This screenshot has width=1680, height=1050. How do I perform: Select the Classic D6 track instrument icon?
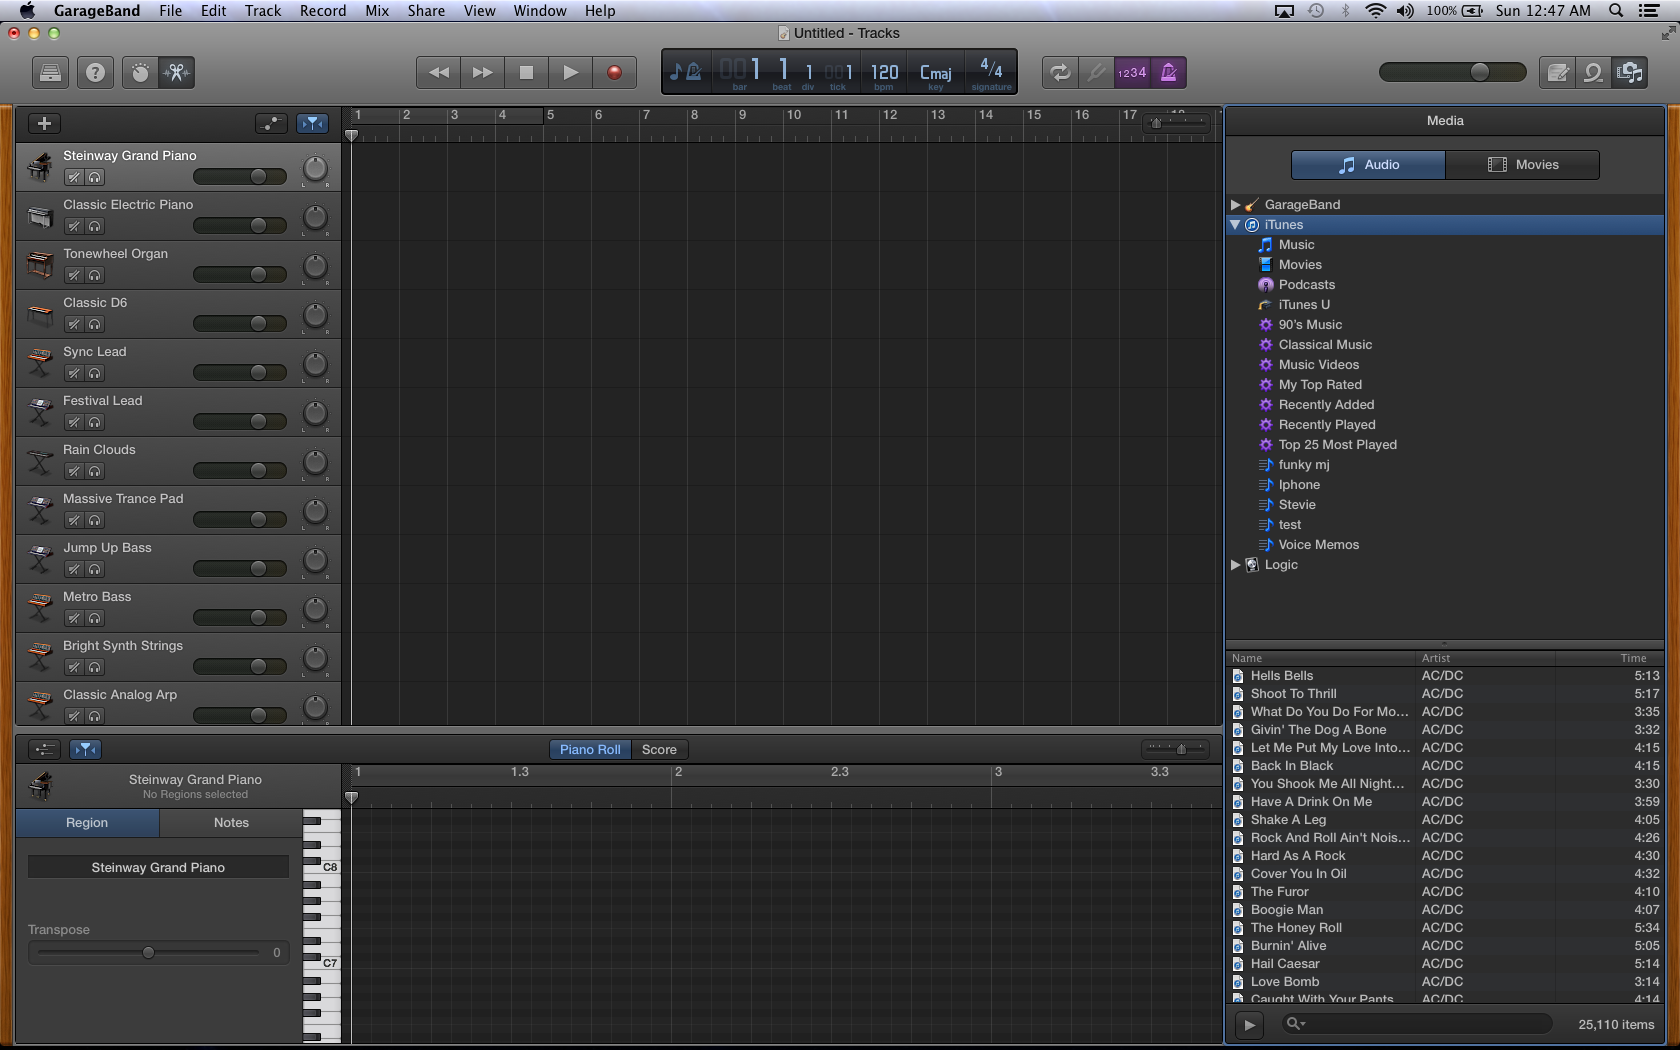point(40,315)
